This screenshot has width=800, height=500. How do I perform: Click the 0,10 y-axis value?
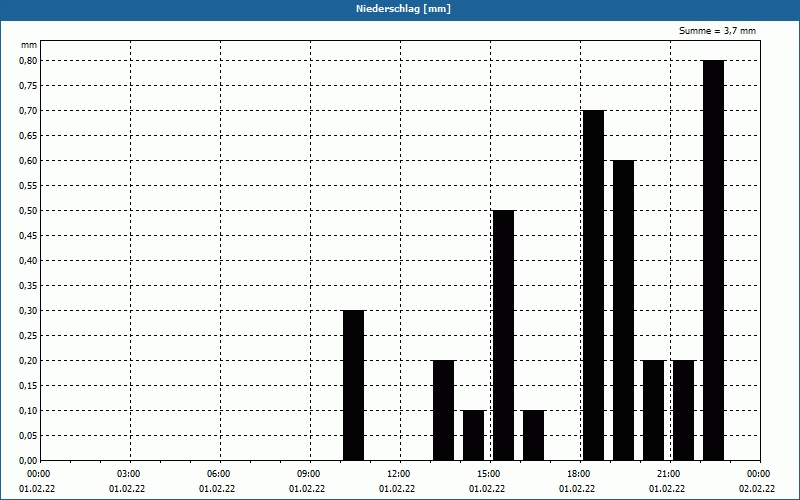click(x=28, y=411)
